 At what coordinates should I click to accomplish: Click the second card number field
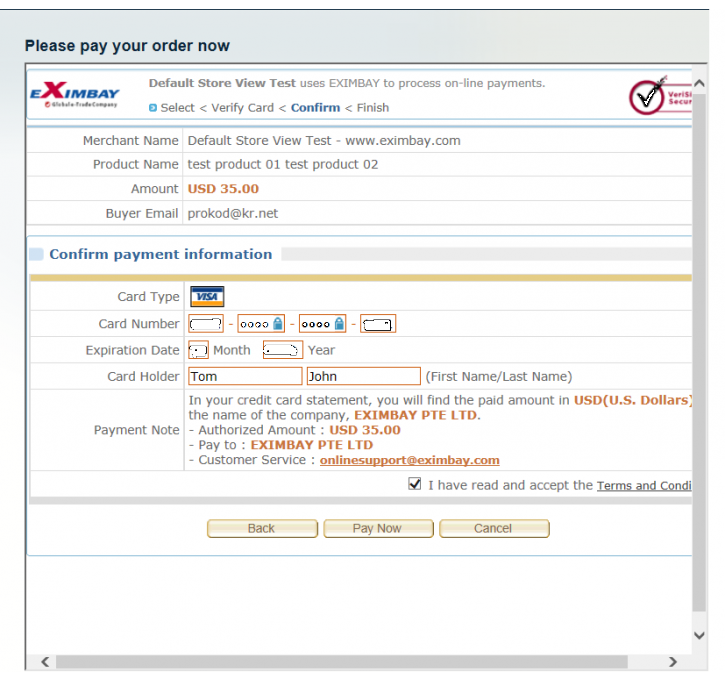click(261, 324)
